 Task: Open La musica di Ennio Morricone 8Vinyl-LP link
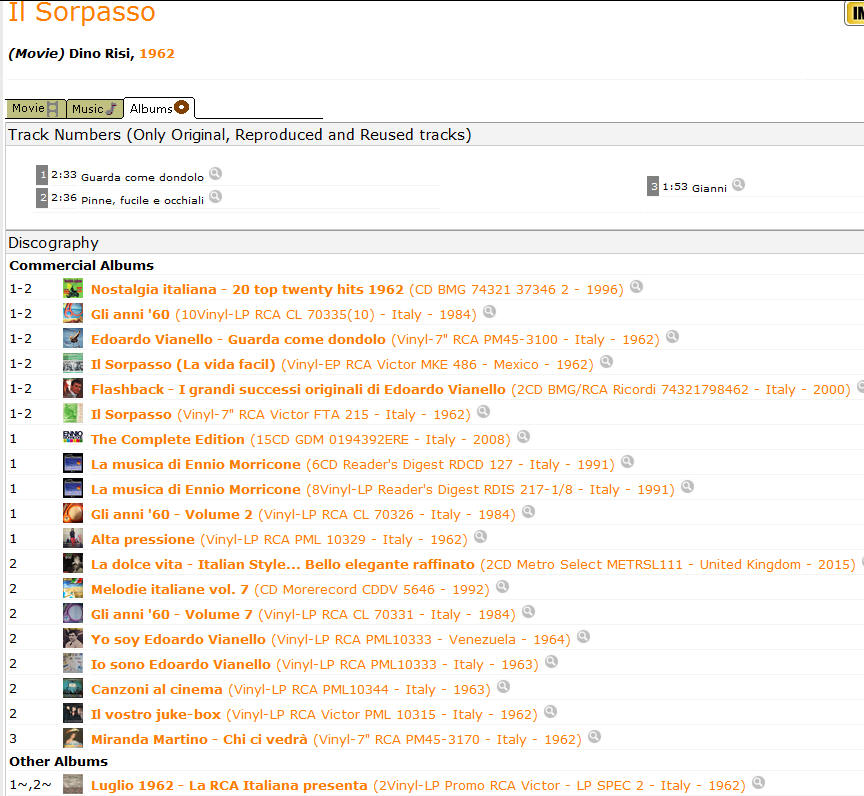coord(382,490)
